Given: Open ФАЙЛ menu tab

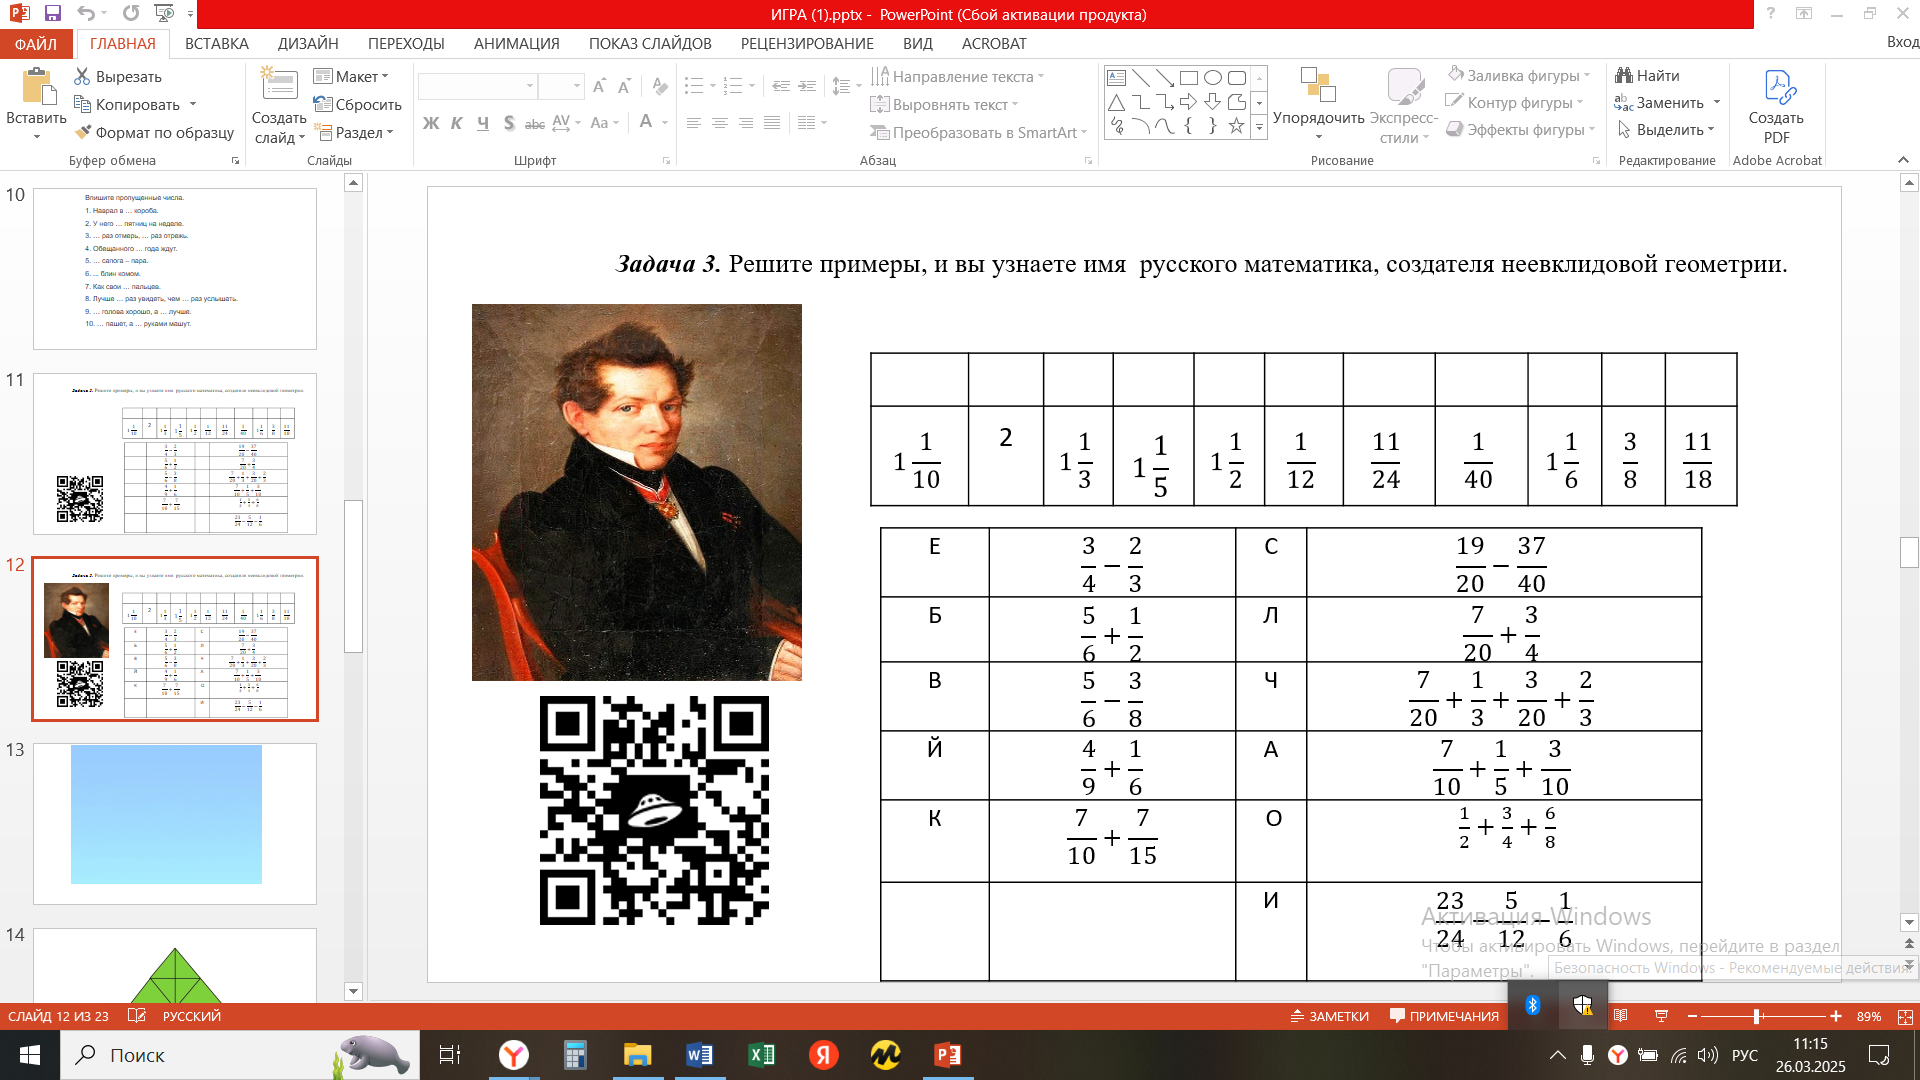Looking at the screenshot, I should click(x=36, y=44).
